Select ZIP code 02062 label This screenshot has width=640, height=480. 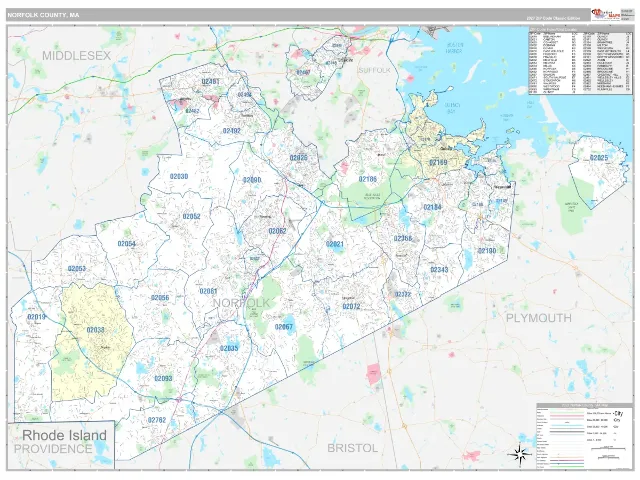tap(277, 231)
